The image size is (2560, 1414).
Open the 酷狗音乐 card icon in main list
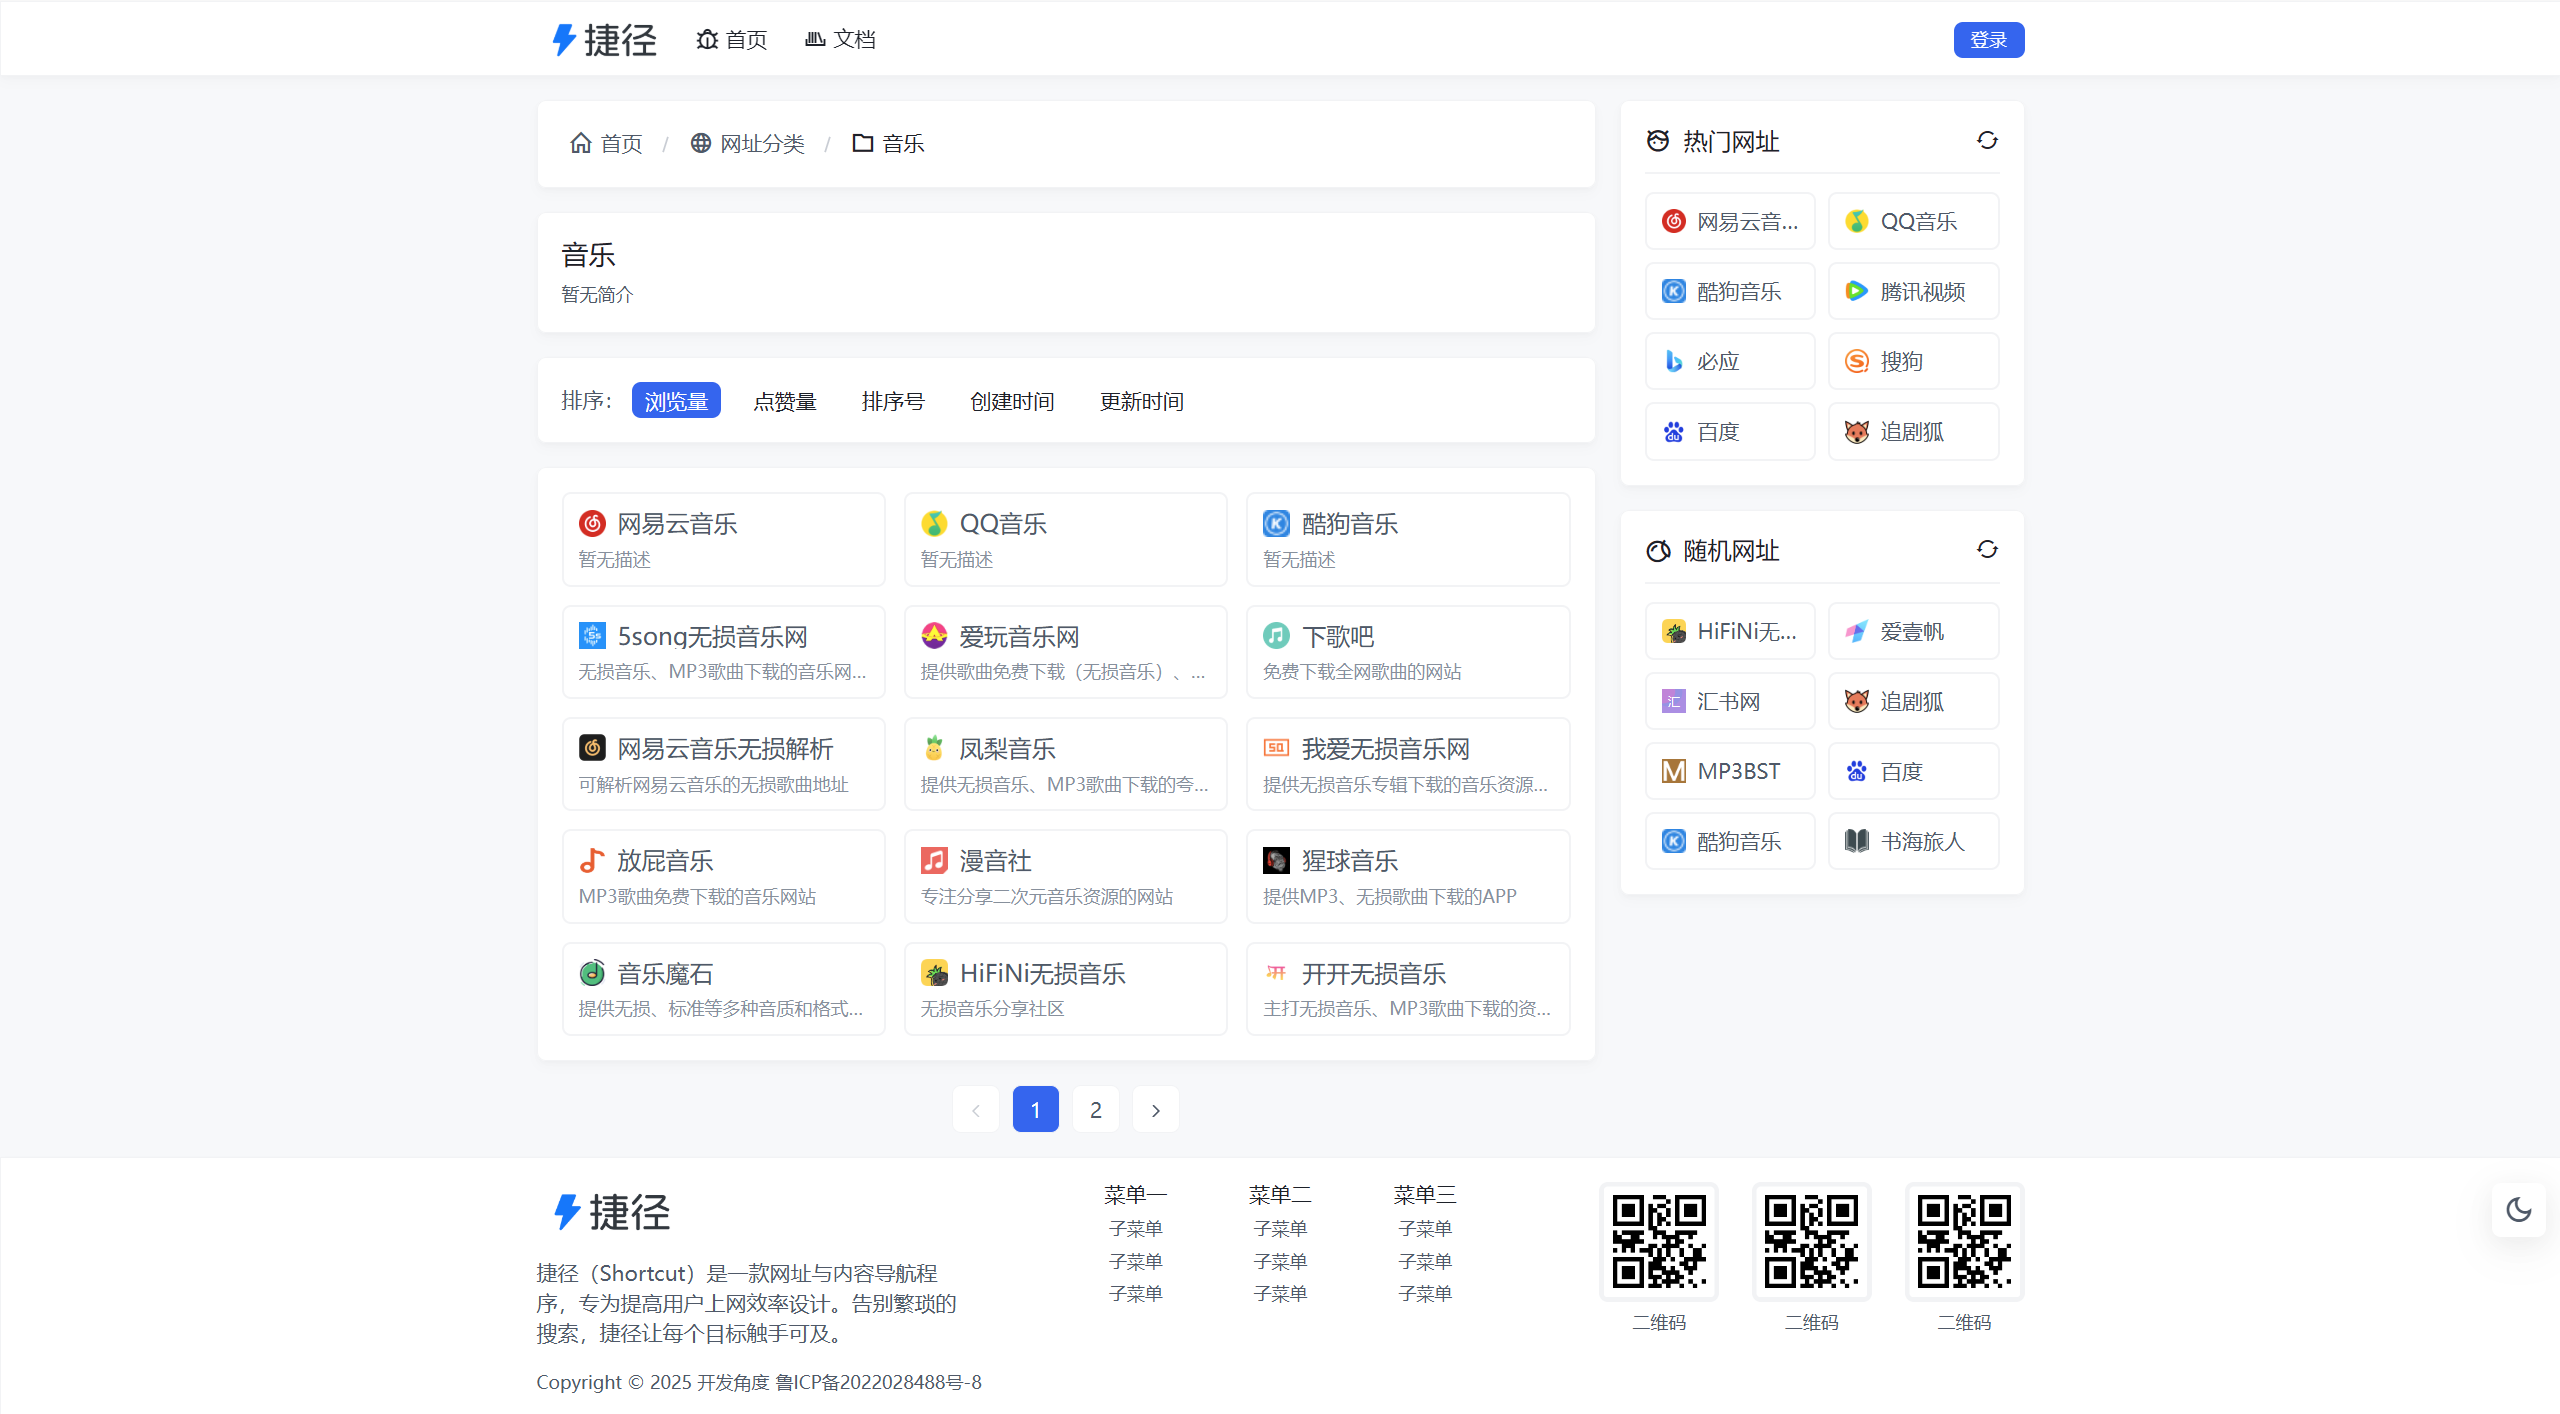1276,523
